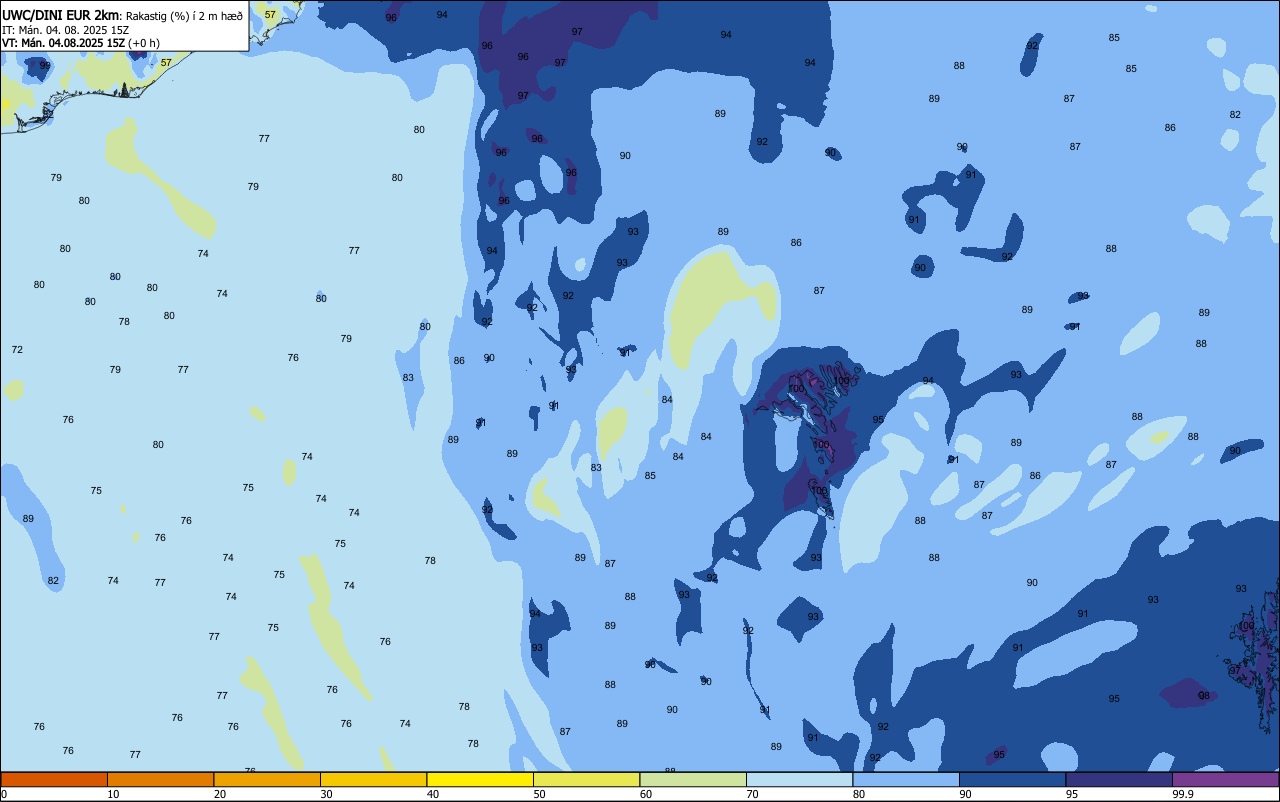Click the '72' humidity value on the map

(x=17, y=349)
